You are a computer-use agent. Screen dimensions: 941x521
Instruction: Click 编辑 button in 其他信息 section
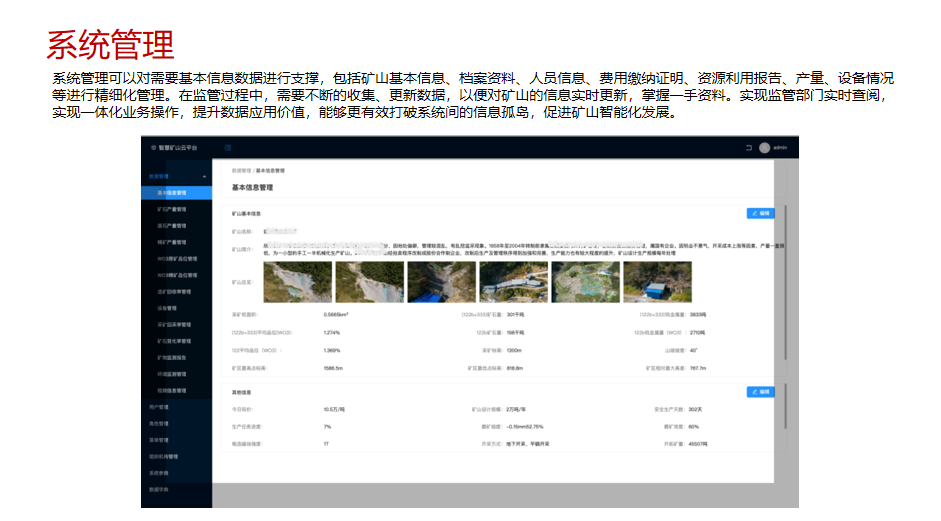click(x=760, y=392)
